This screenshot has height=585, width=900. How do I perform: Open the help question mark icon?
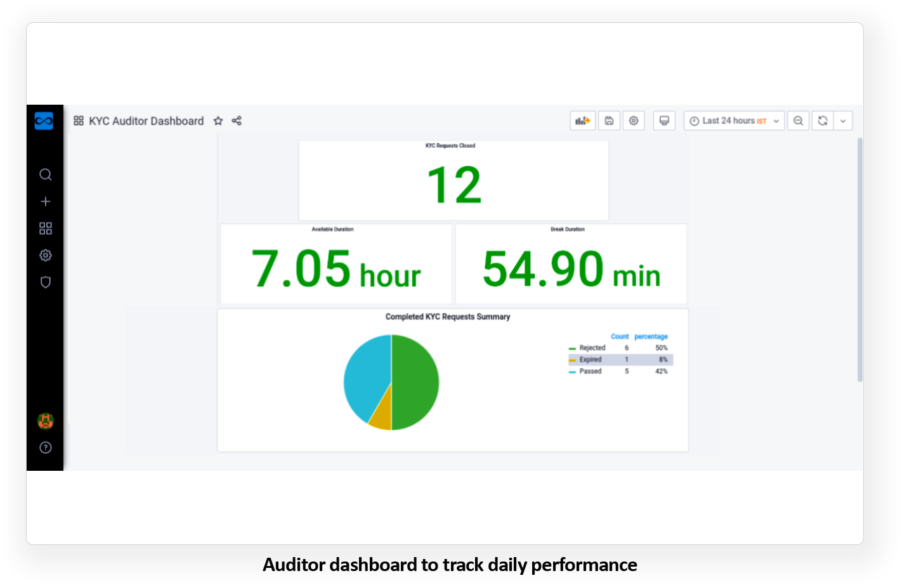point(45,447)
